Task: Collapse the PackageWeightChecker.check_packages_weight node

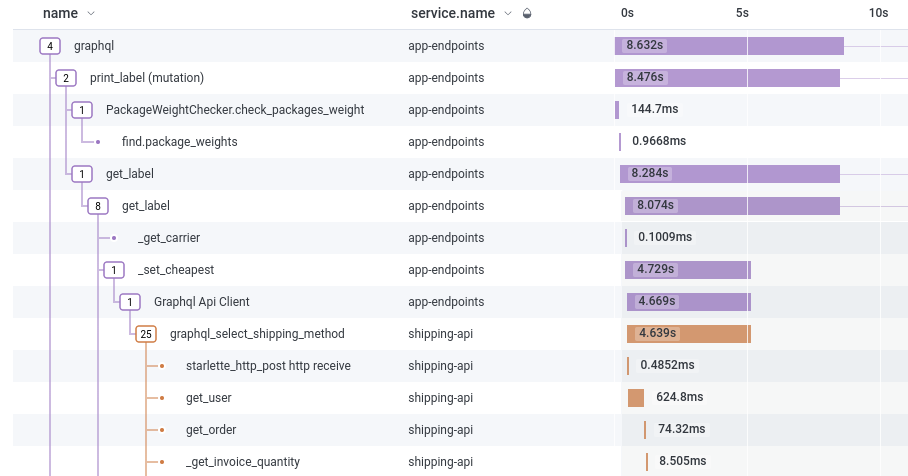Action: click(82, 109)
